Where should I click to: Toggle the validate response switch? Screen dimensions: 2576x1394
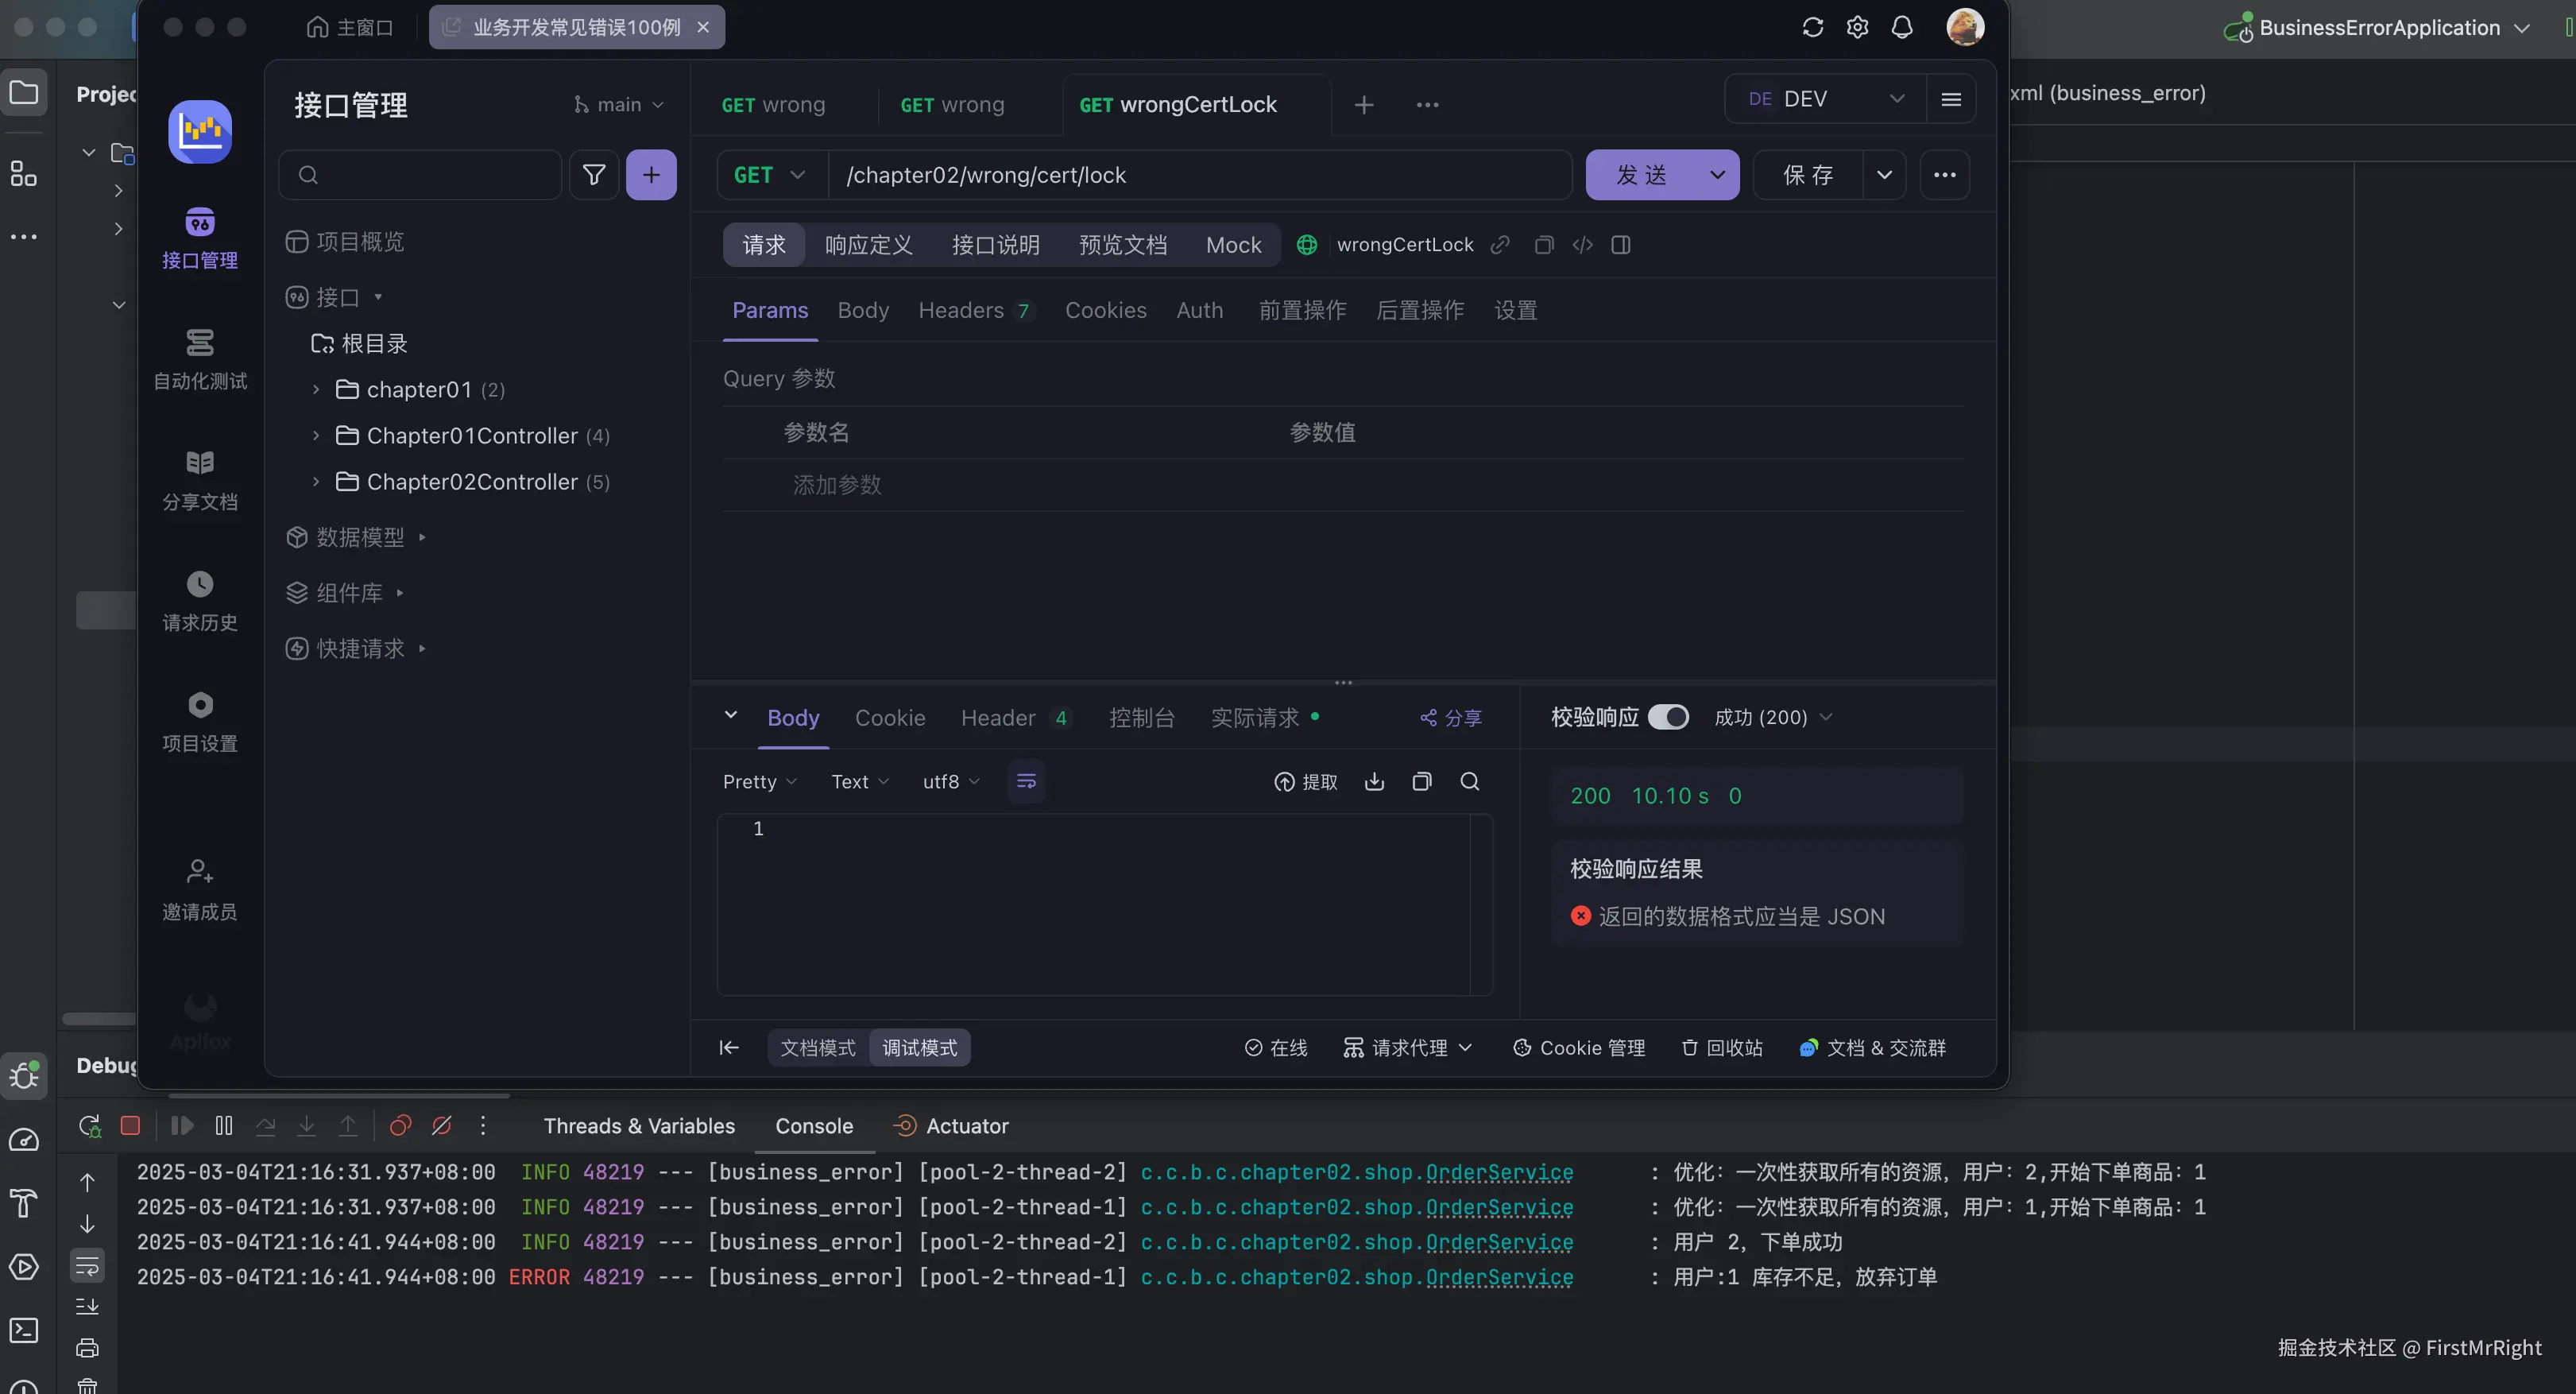1668,717
